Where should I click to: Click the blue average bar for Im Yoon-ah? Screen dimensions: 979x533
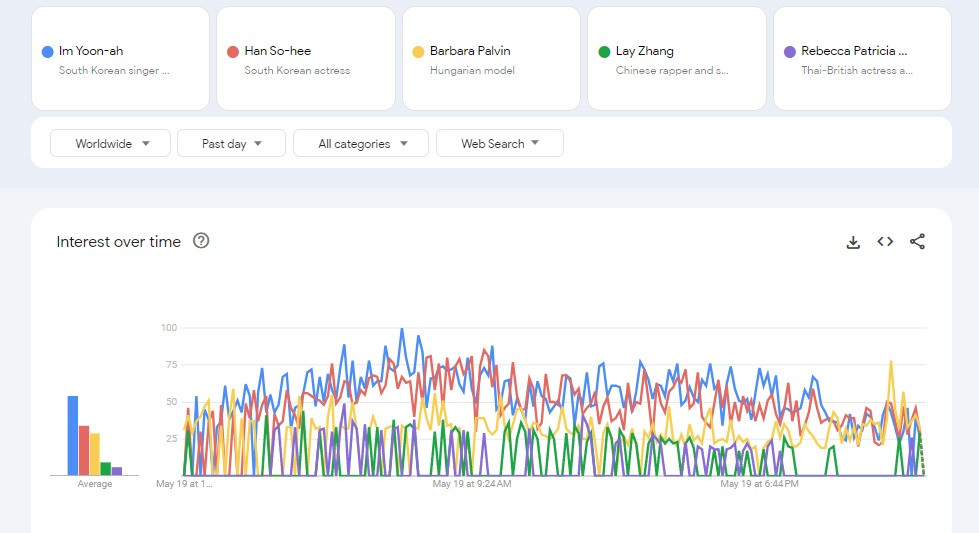[x=73, y=436]
